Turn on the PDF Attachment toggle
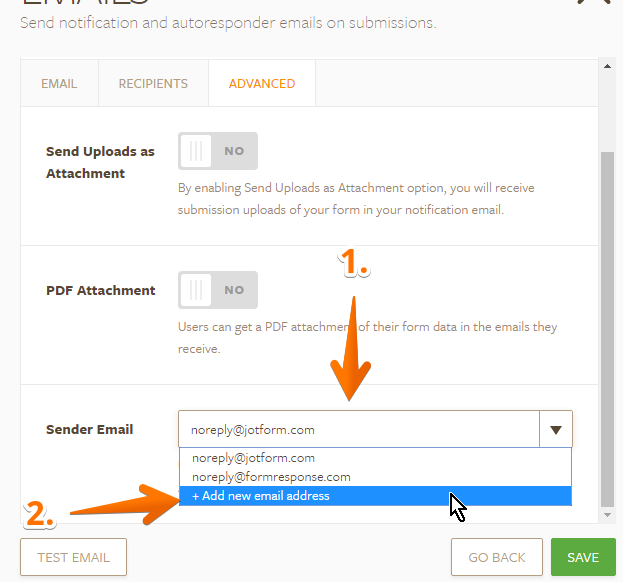 (218, 290)
